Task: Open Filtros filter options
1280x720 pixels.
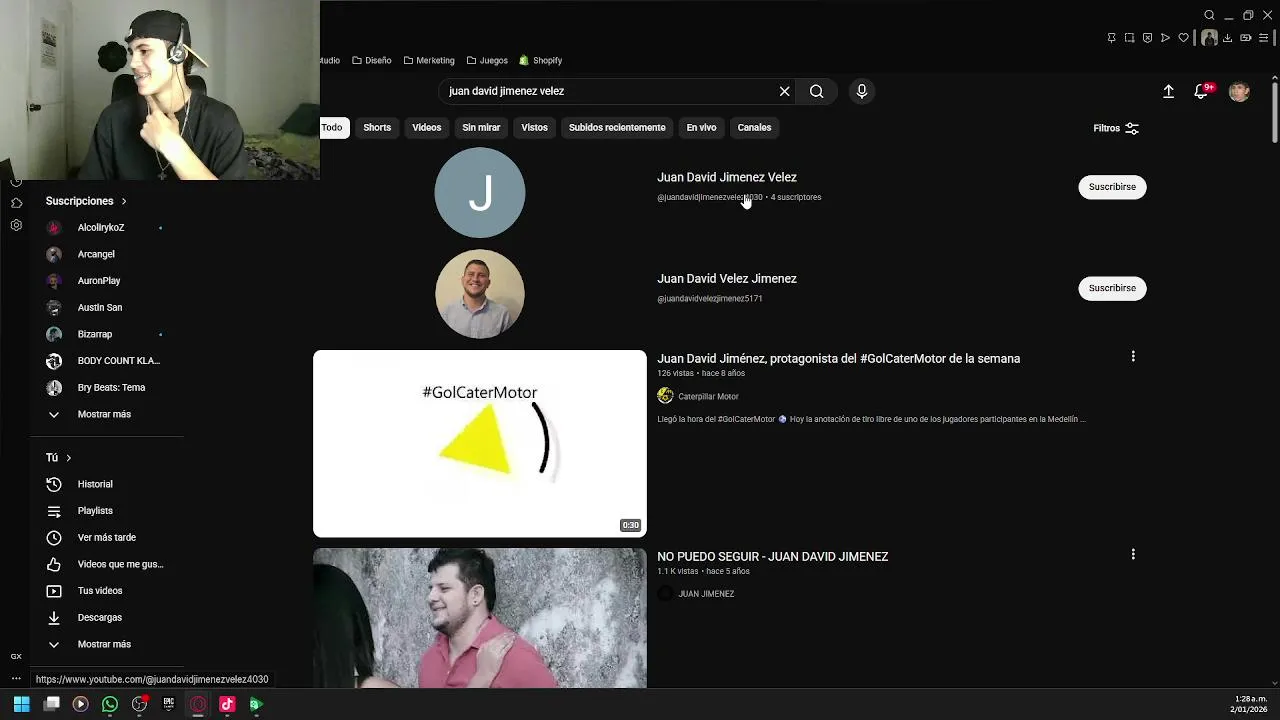Action: coord(1116,128)
